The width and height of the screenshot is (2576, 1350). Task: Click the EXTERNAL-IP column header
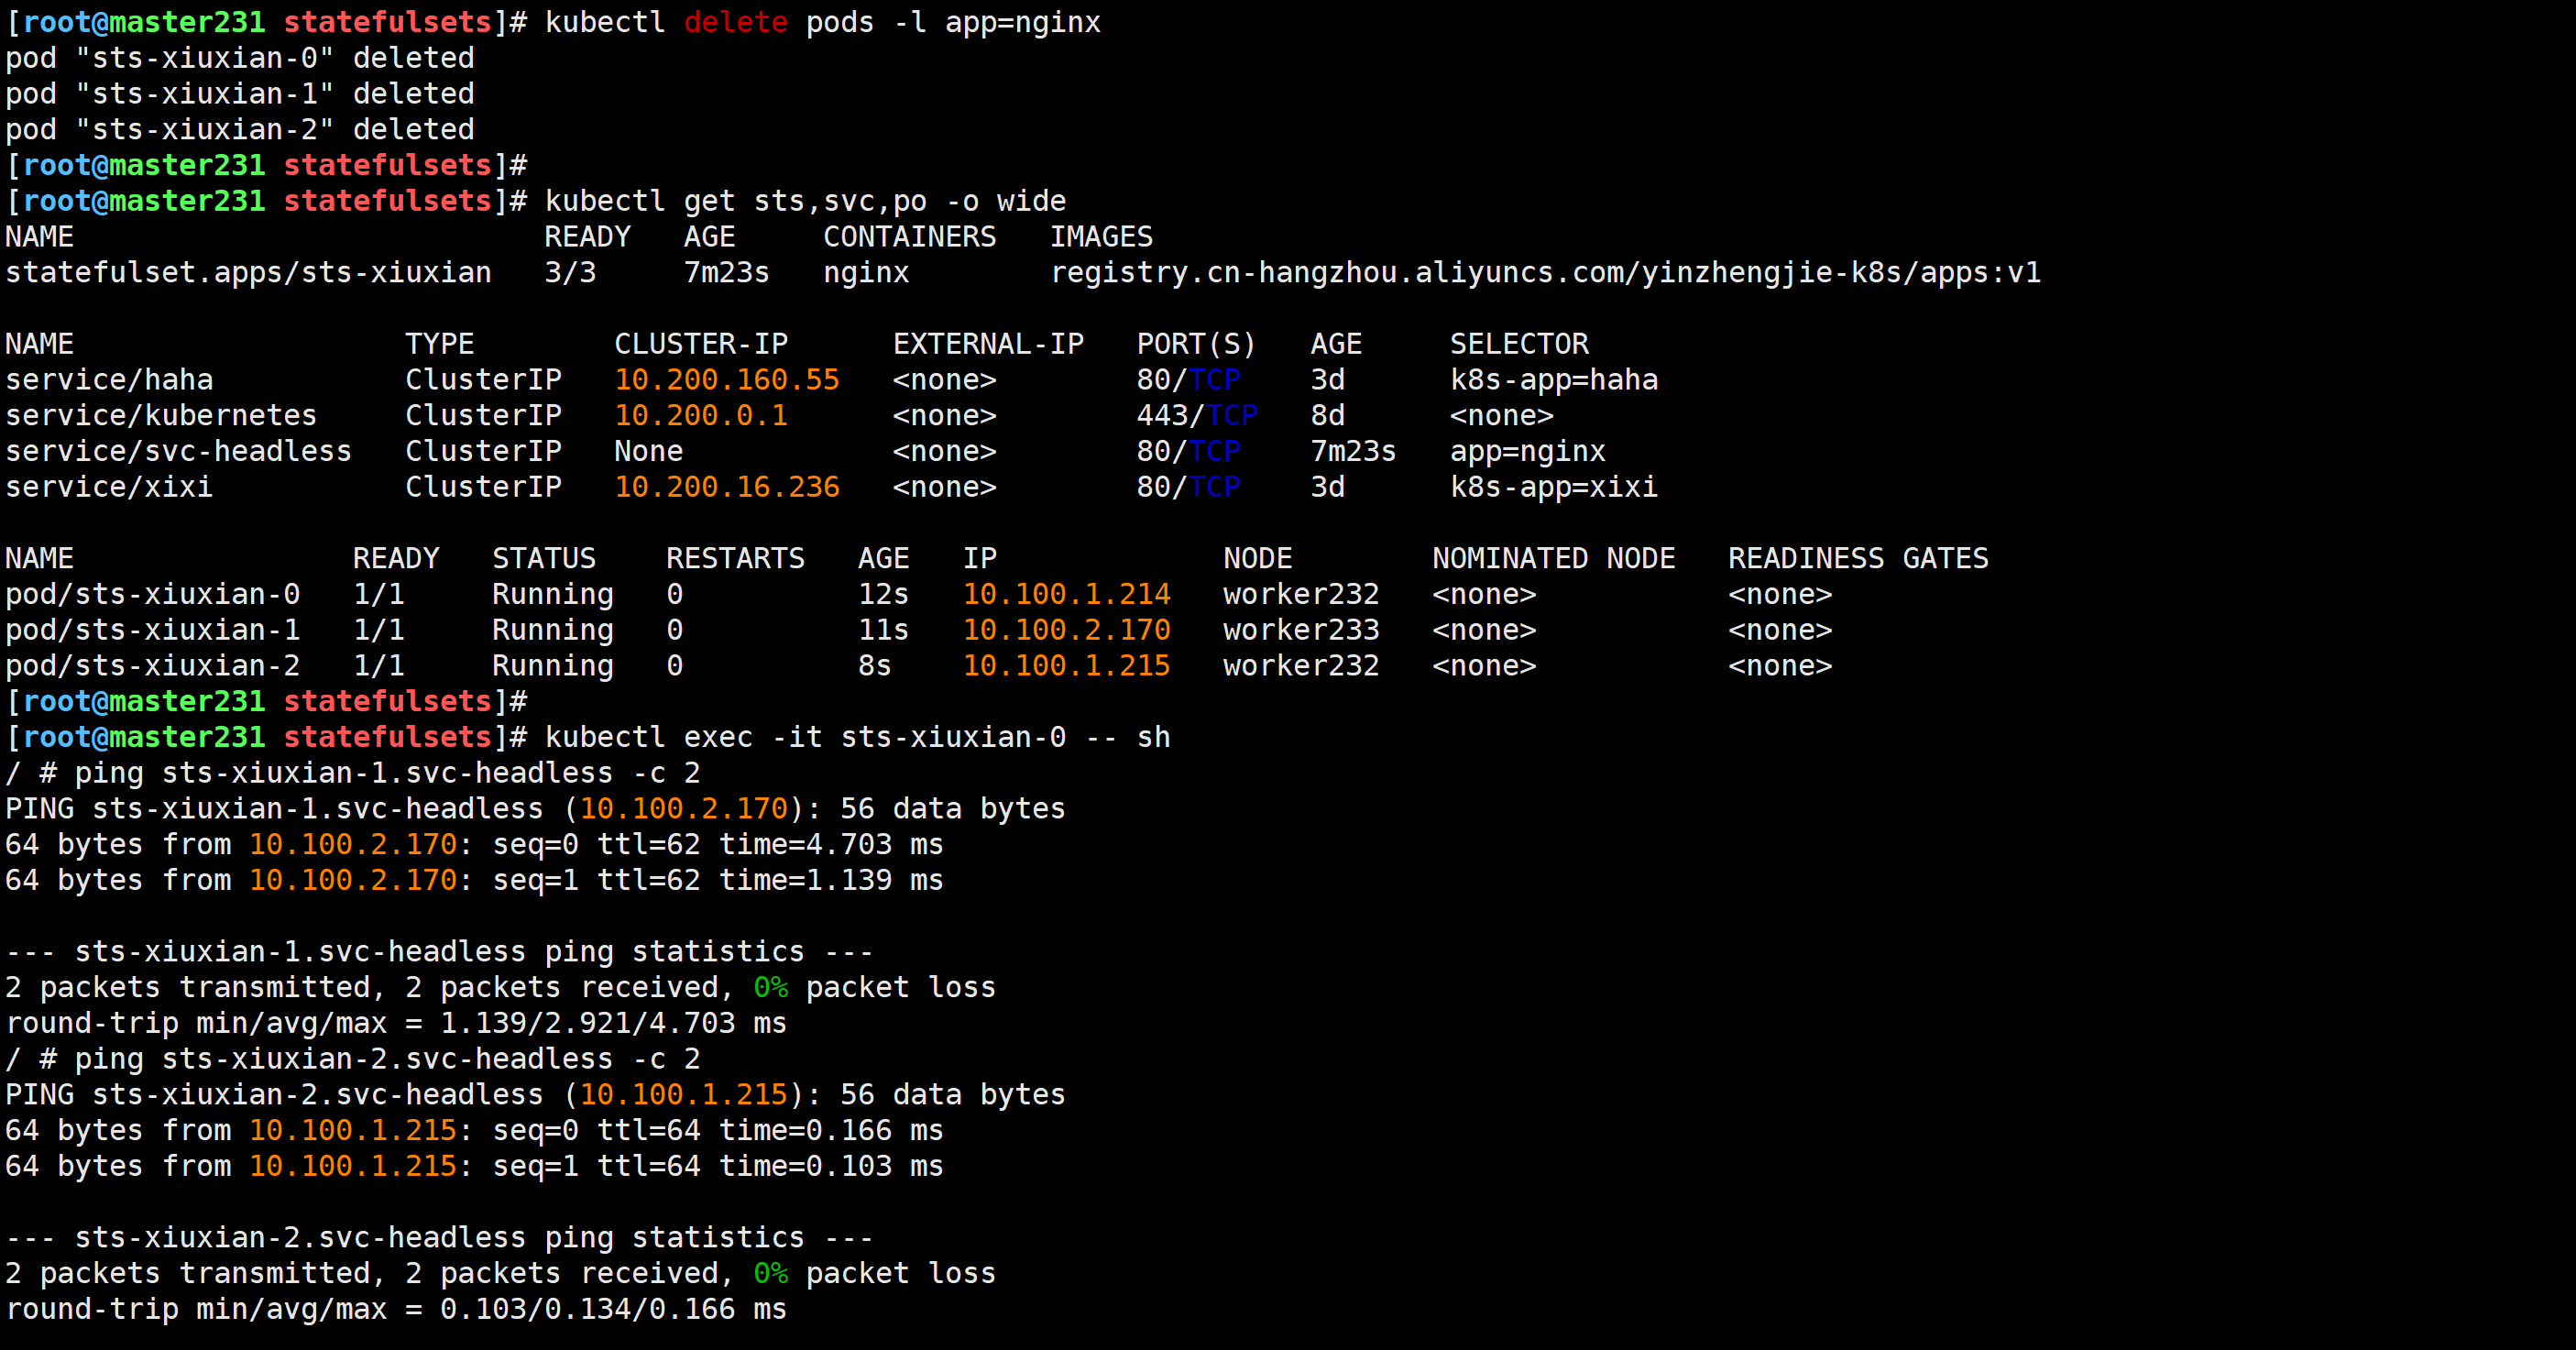point(988,344)
